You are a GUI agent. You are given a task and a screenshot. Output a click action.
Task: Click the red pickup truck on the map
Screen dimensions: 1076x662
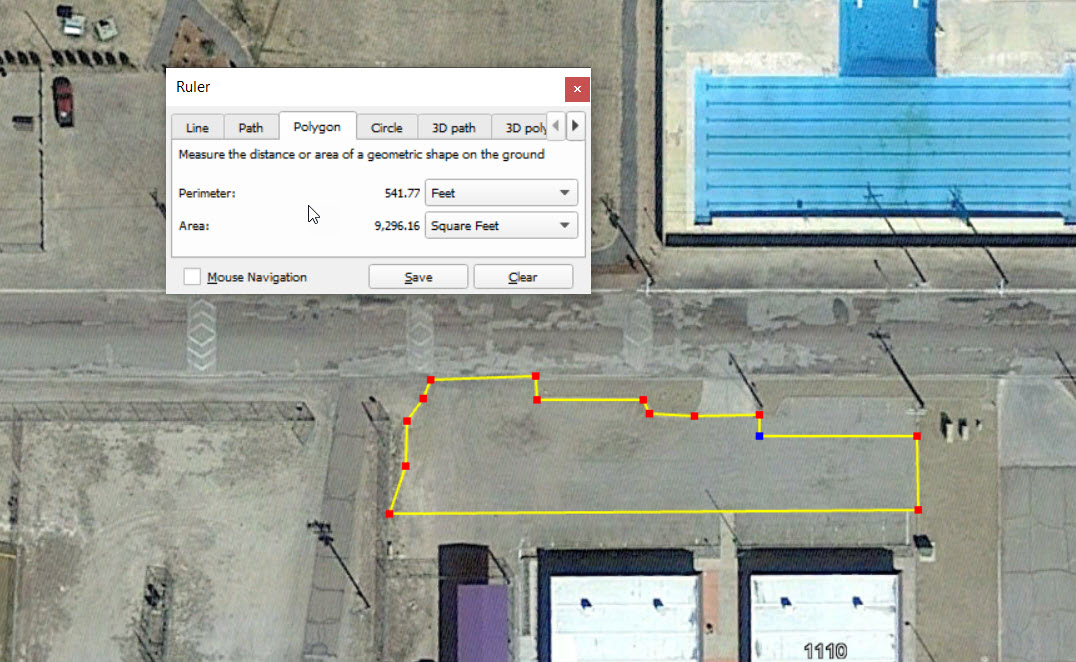(64, 100)
